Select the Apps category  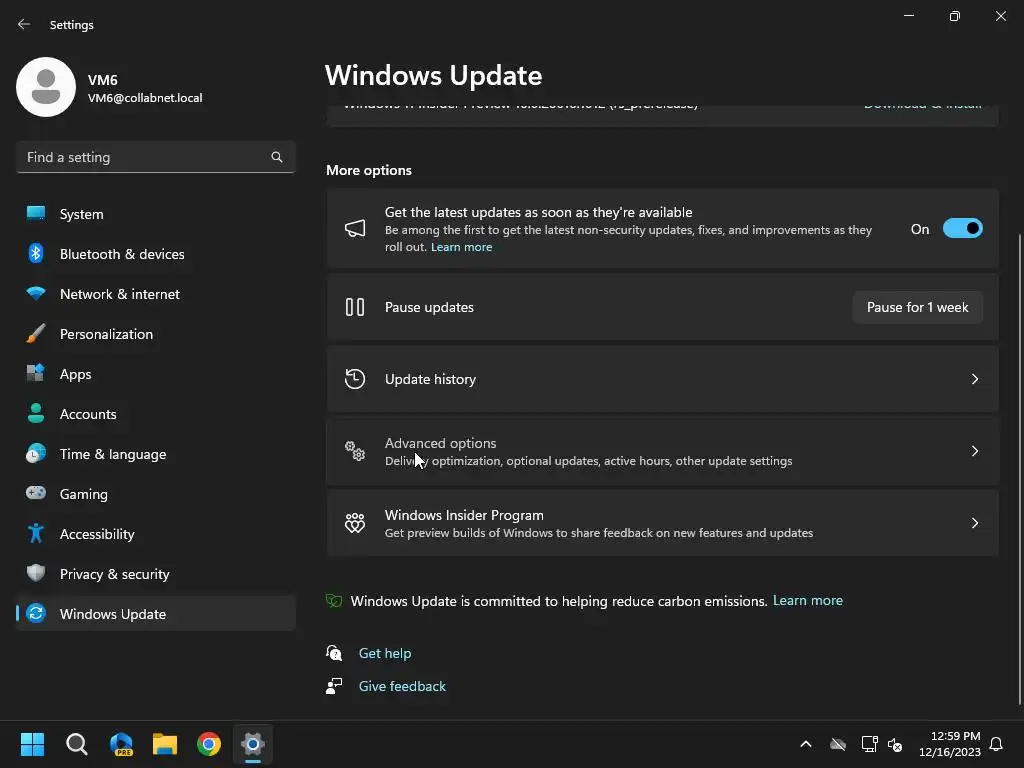coord(155,374)
